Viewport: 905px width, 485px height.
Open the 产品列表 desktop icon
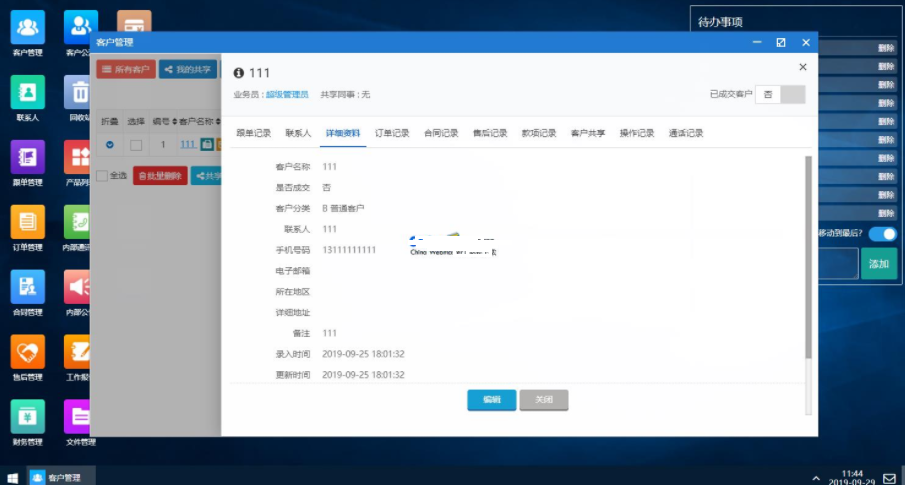click(x=77, y=157)
